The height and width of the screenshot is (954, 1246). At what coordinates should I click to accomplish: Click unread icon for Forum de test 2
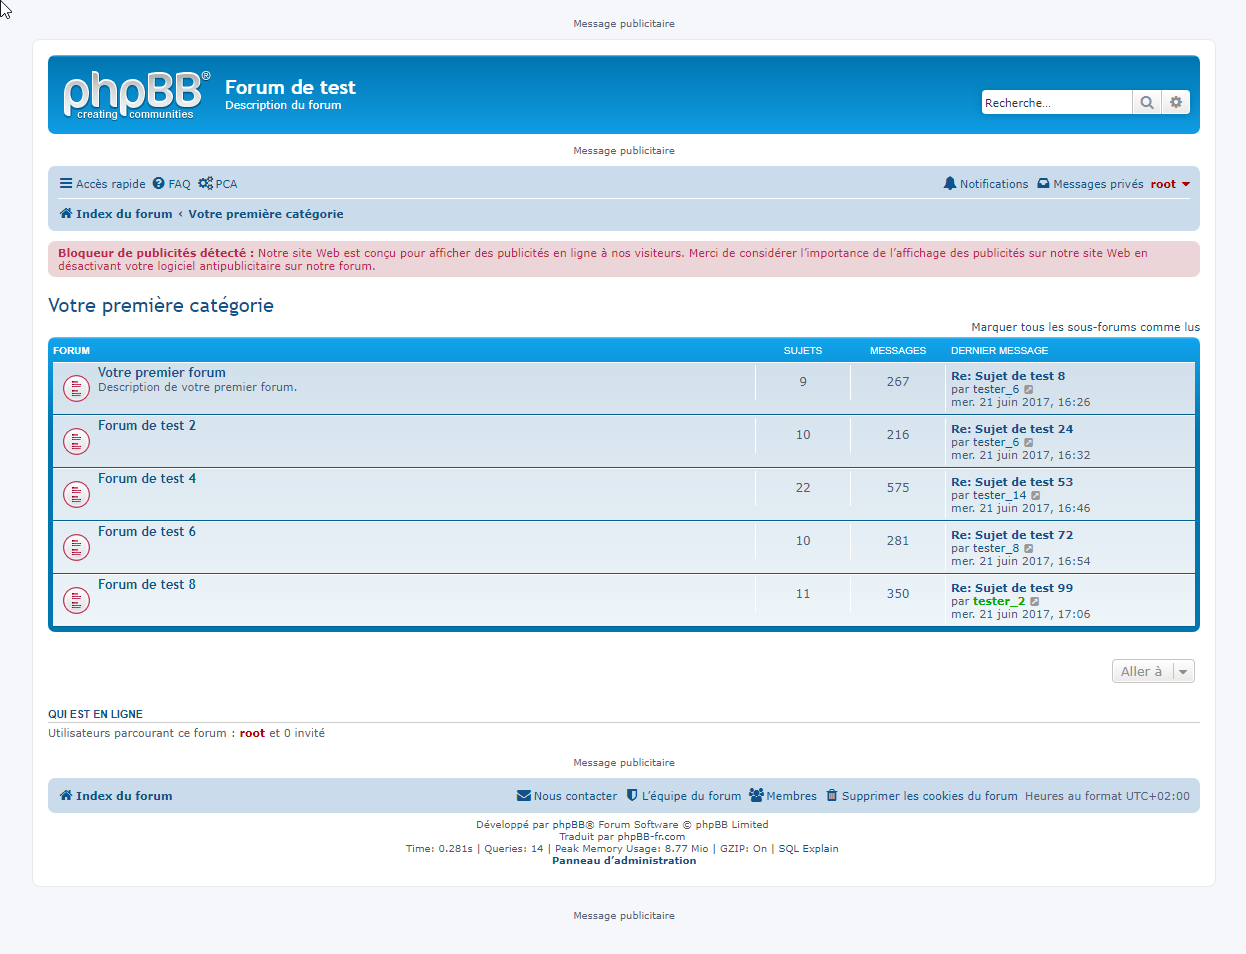(x=76, y=441)
